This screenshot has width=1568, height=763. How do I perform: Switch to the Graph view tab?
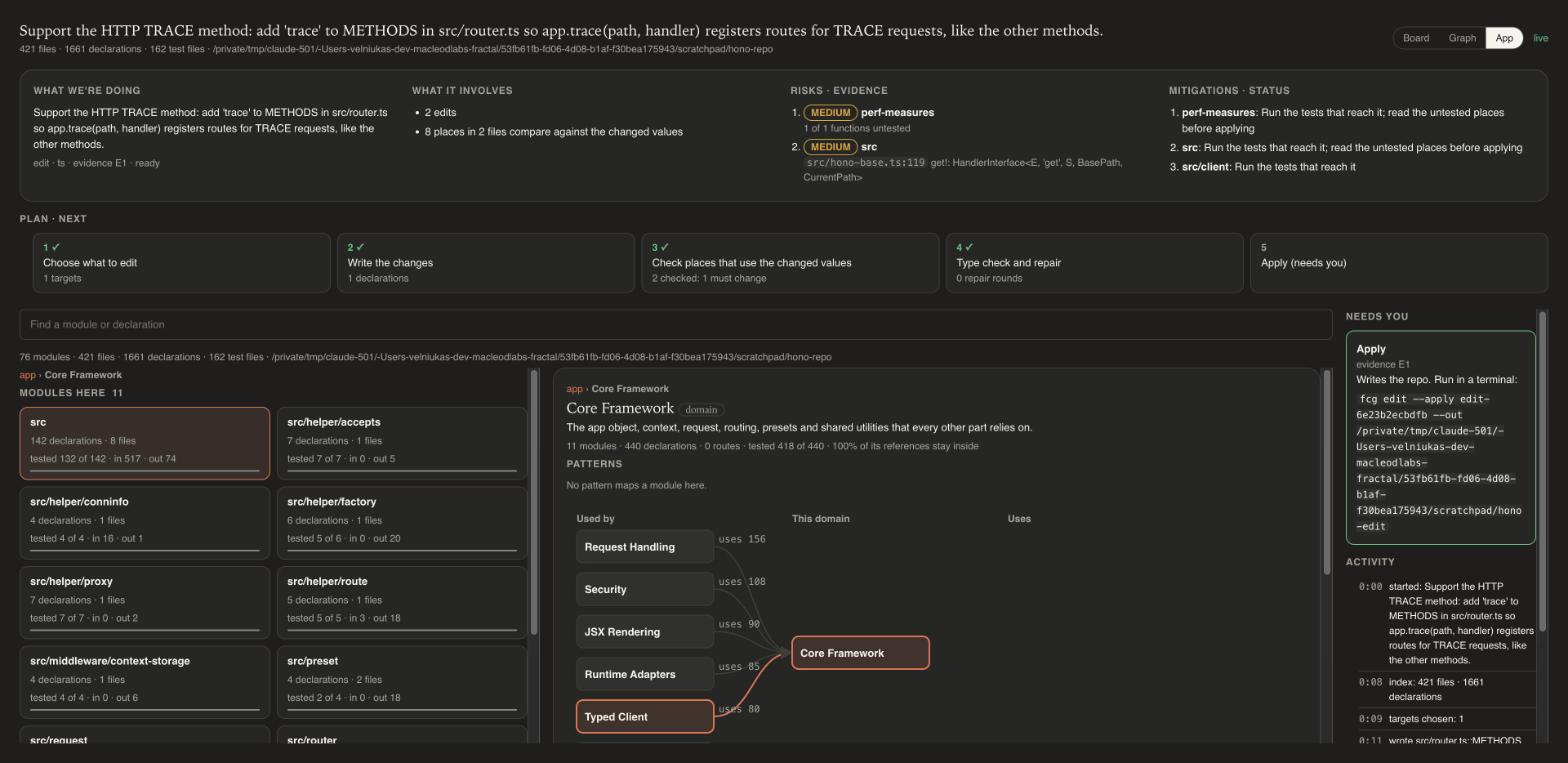[x=1462, y=38]
